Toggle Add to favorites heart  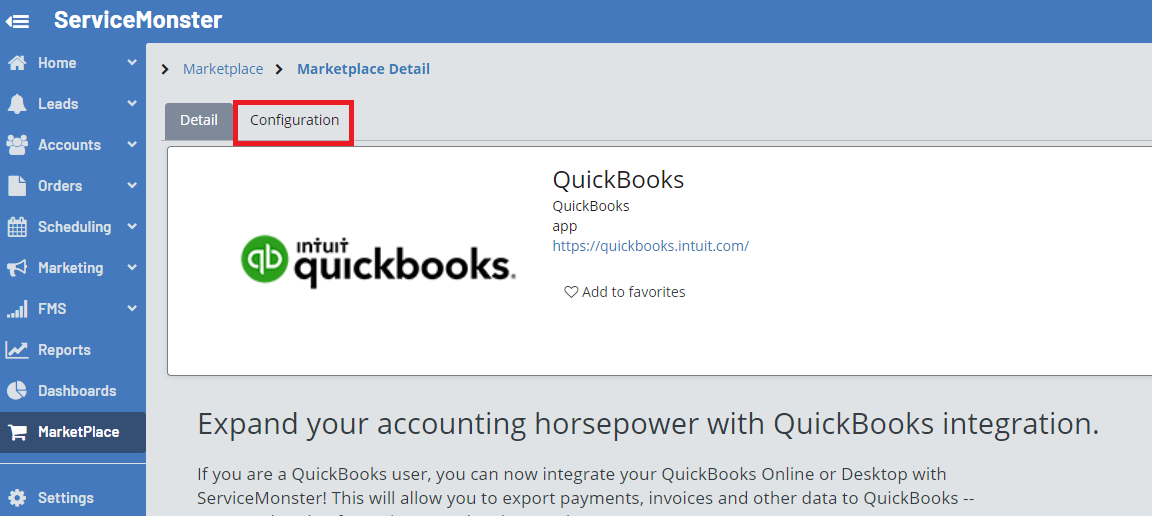click(571, 292)
